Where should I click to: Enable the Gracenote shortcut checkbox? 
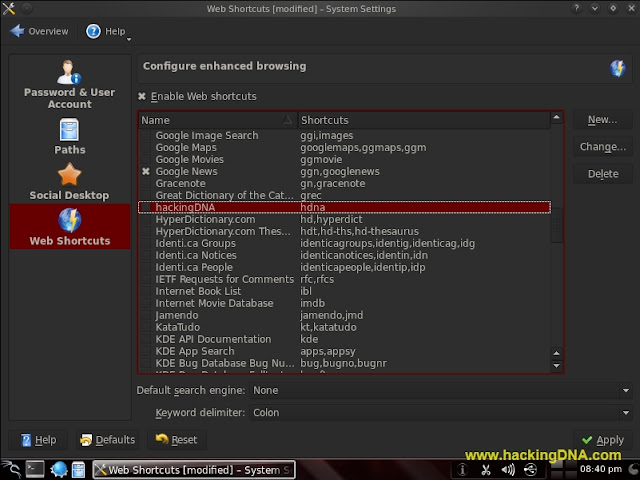(145, 183)
